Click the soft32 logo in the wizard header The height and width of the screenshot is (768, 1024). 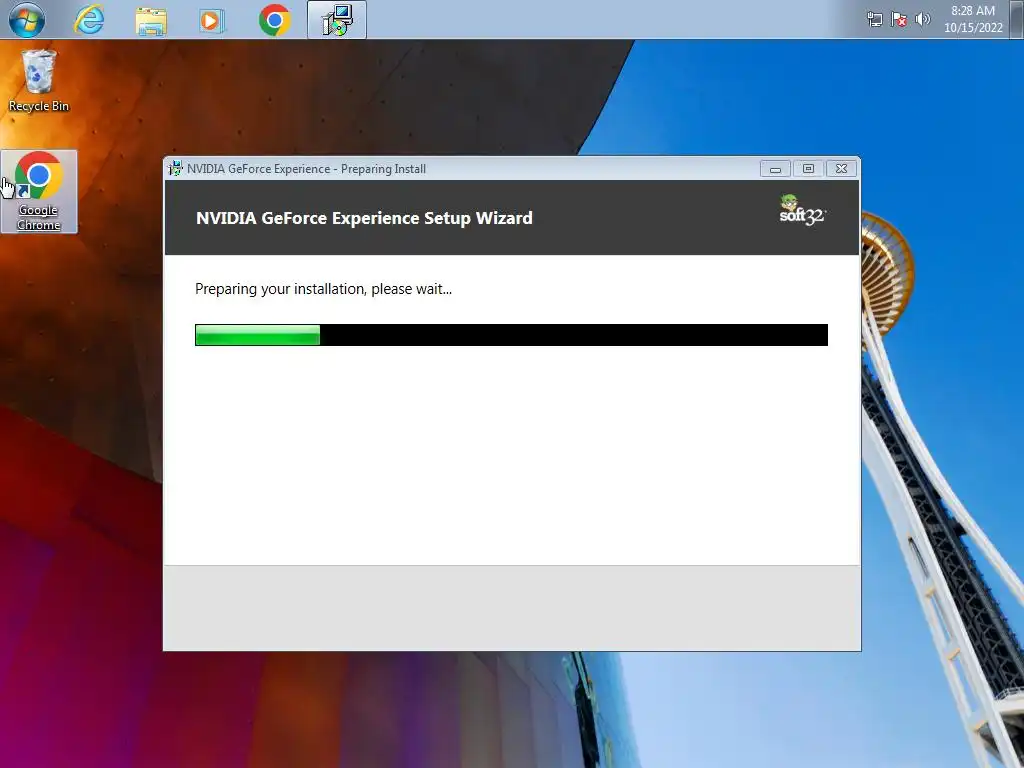[803, 210]
